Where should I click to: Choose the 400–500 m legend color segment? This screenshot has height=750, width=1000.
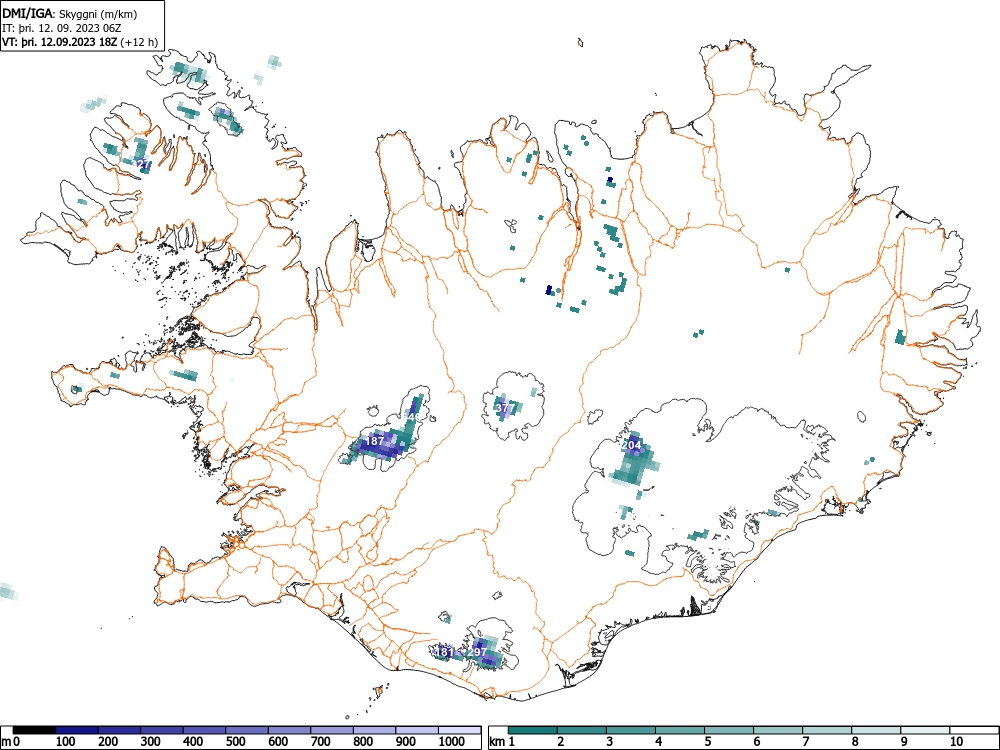pos(204,730)
